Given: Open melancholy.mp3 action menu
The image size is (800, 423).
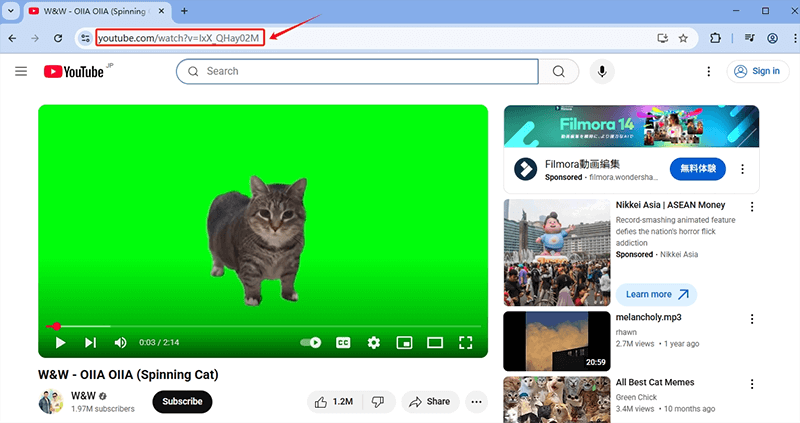Looking at the screenshot, I should (x=752, y=319).
